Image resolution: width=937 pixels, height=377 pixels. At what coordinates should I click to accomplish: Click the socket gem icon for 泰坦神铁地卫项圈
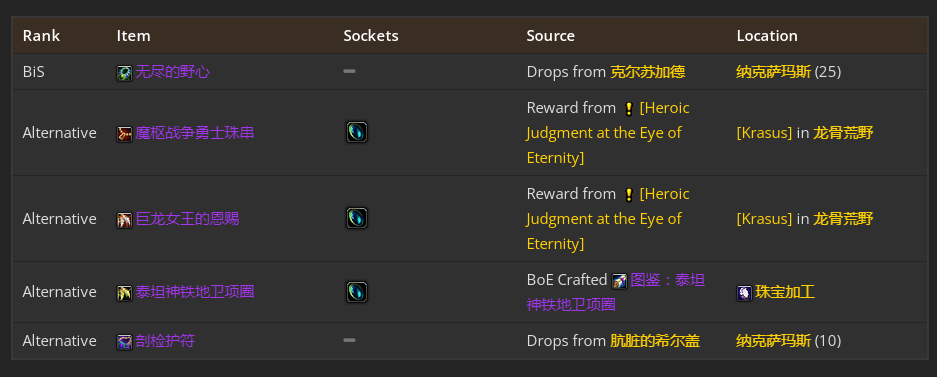357,292
